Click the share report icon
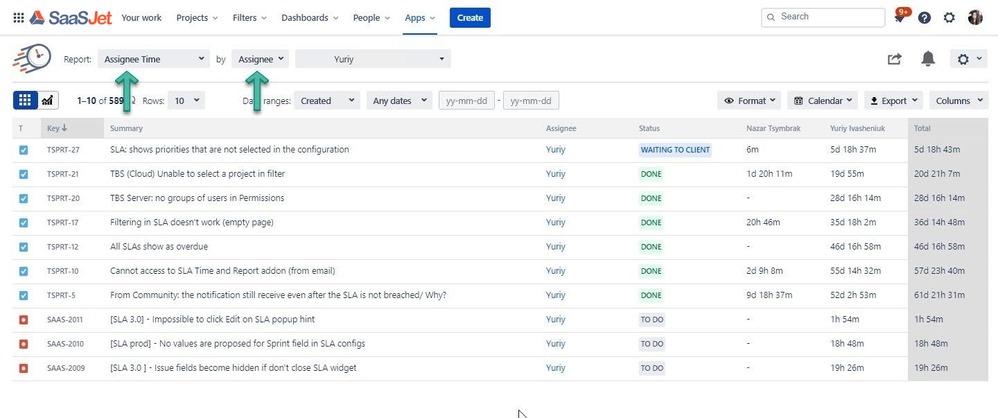The image size is (998, 418). point(895,59)
